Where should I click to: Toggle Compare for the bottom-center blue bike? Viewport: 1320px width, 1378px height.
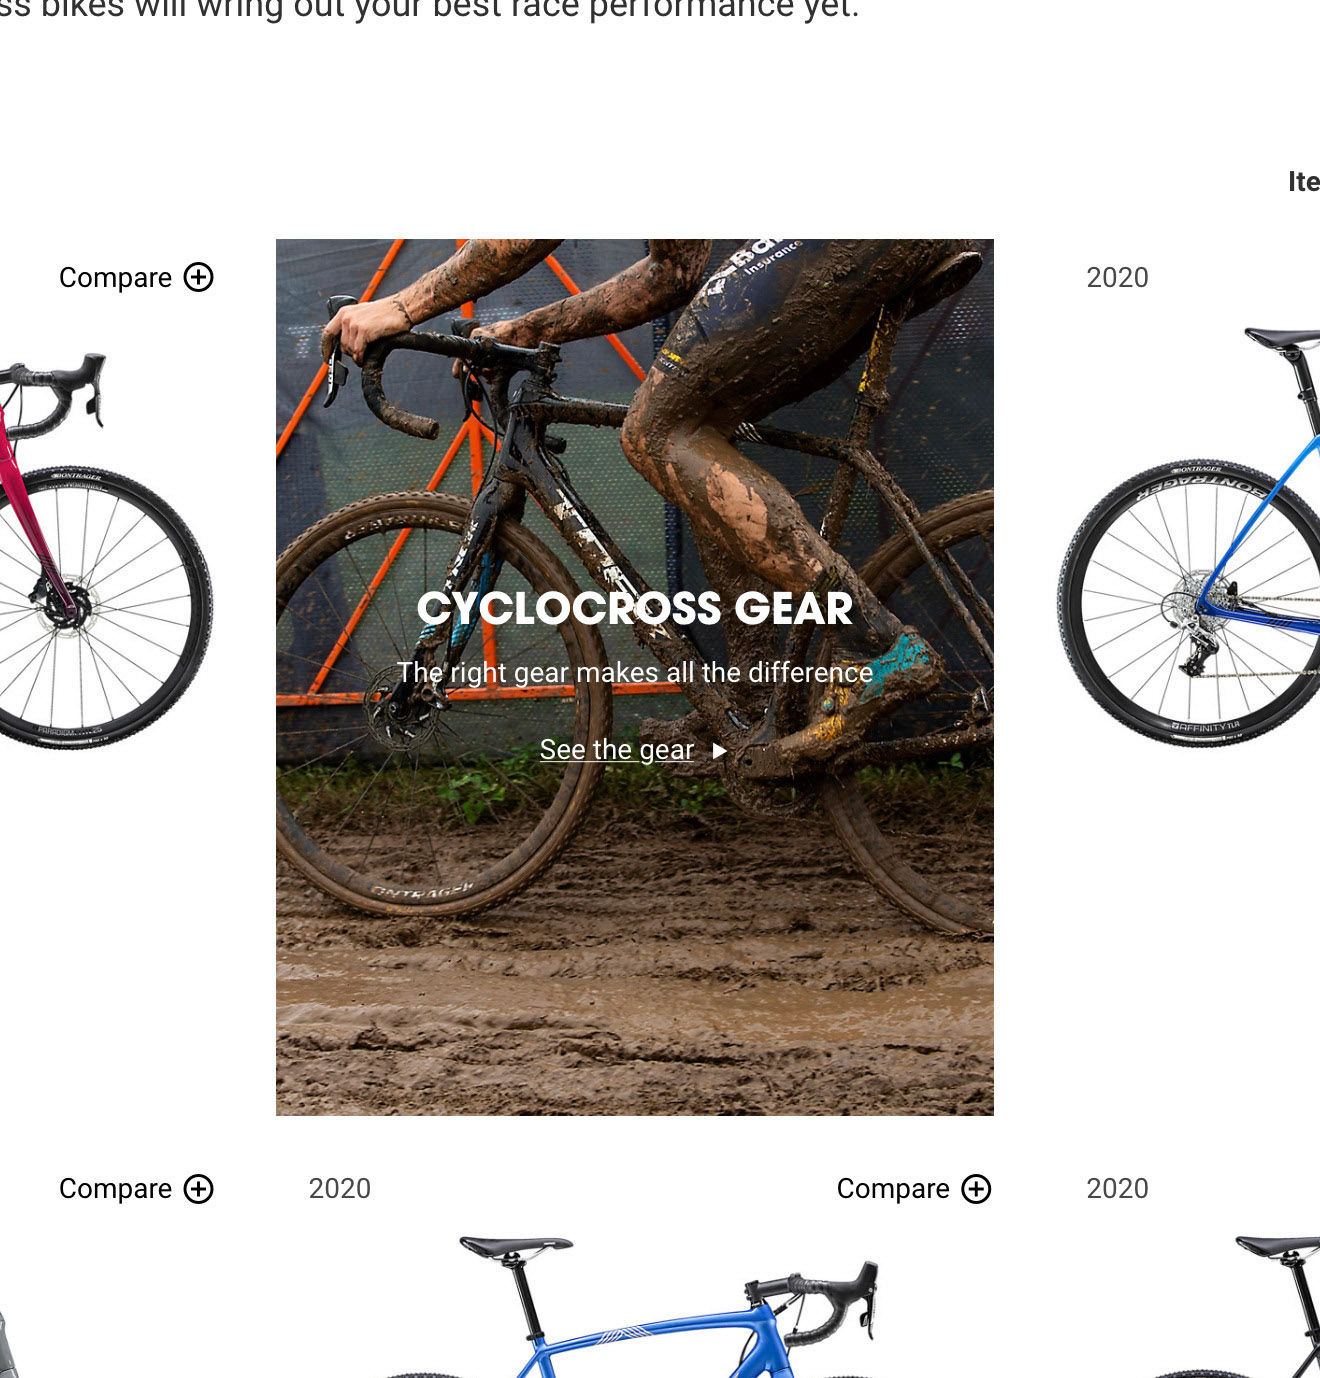point(893,1188)
